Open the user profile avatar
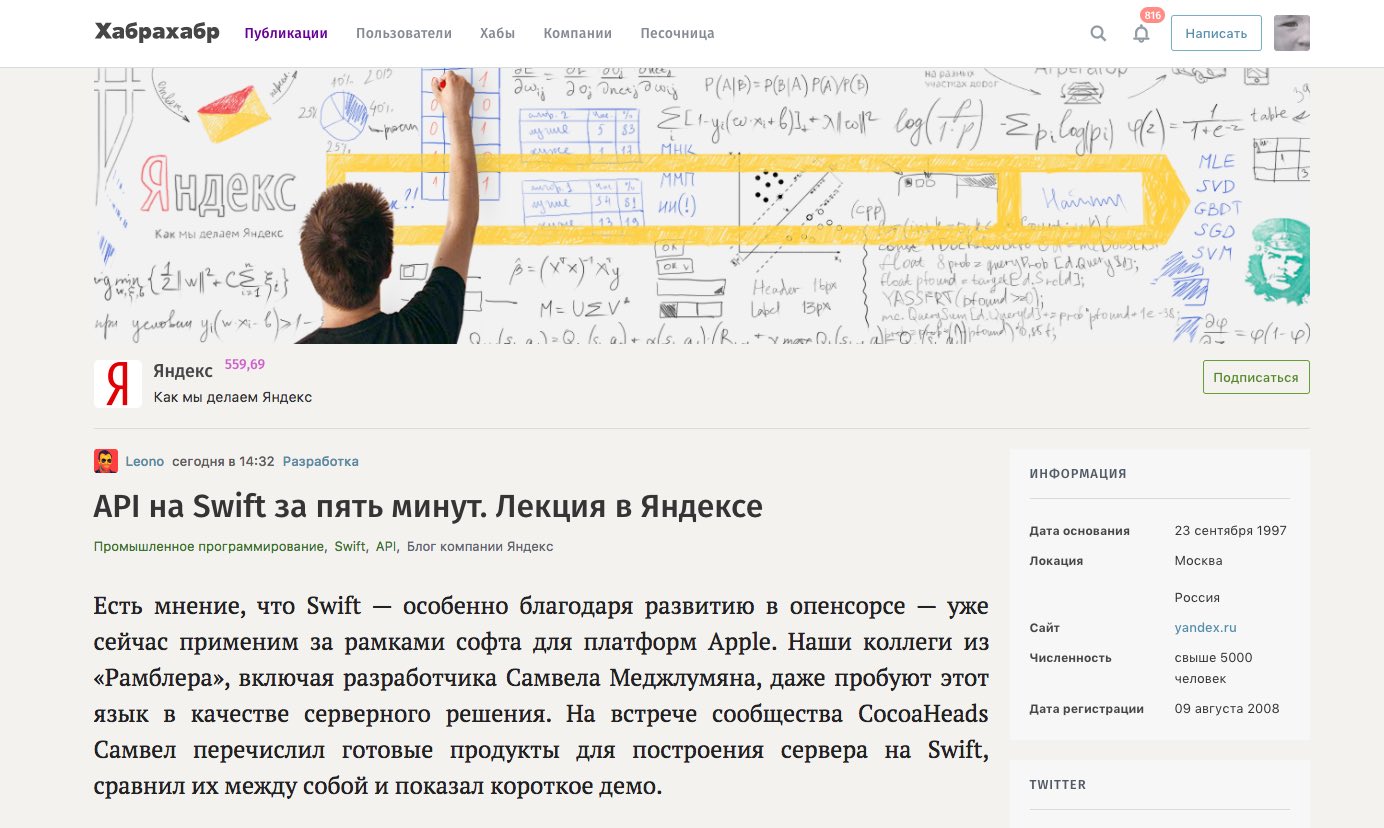Image resolution: width=1384 pixels, height=828 pixels. 1292,33
